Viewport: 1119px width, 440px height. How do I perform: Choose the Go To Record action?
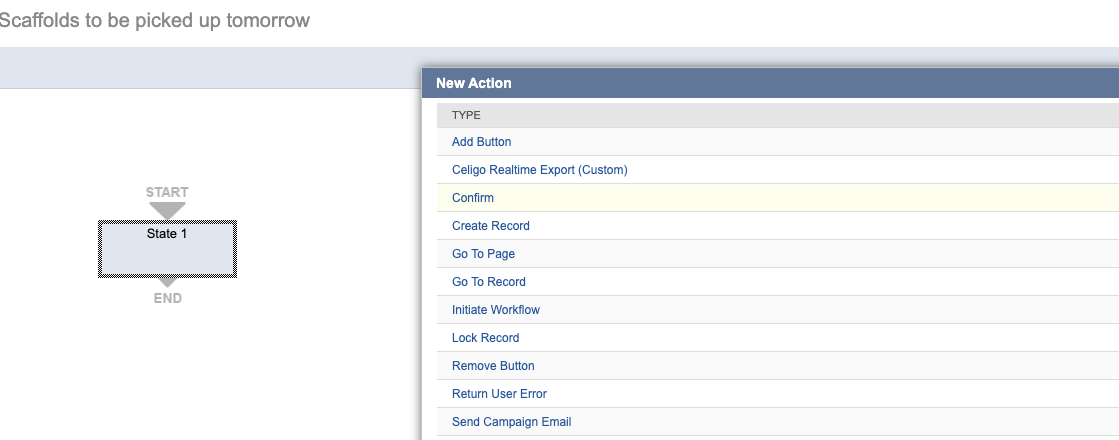click(488, 282)
